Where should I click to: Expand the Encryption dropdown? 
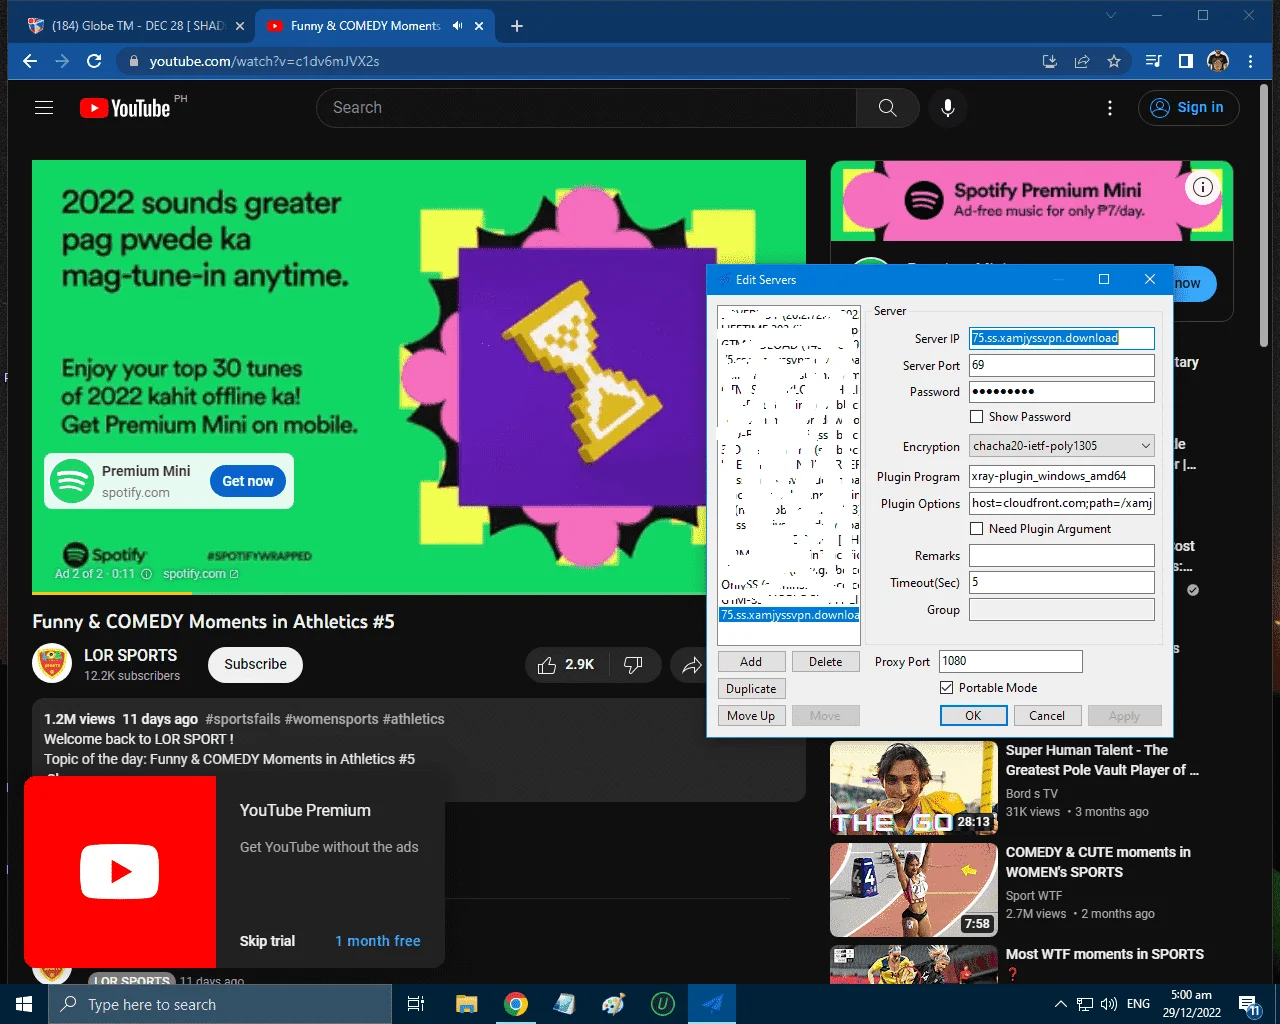[1146, 446]
